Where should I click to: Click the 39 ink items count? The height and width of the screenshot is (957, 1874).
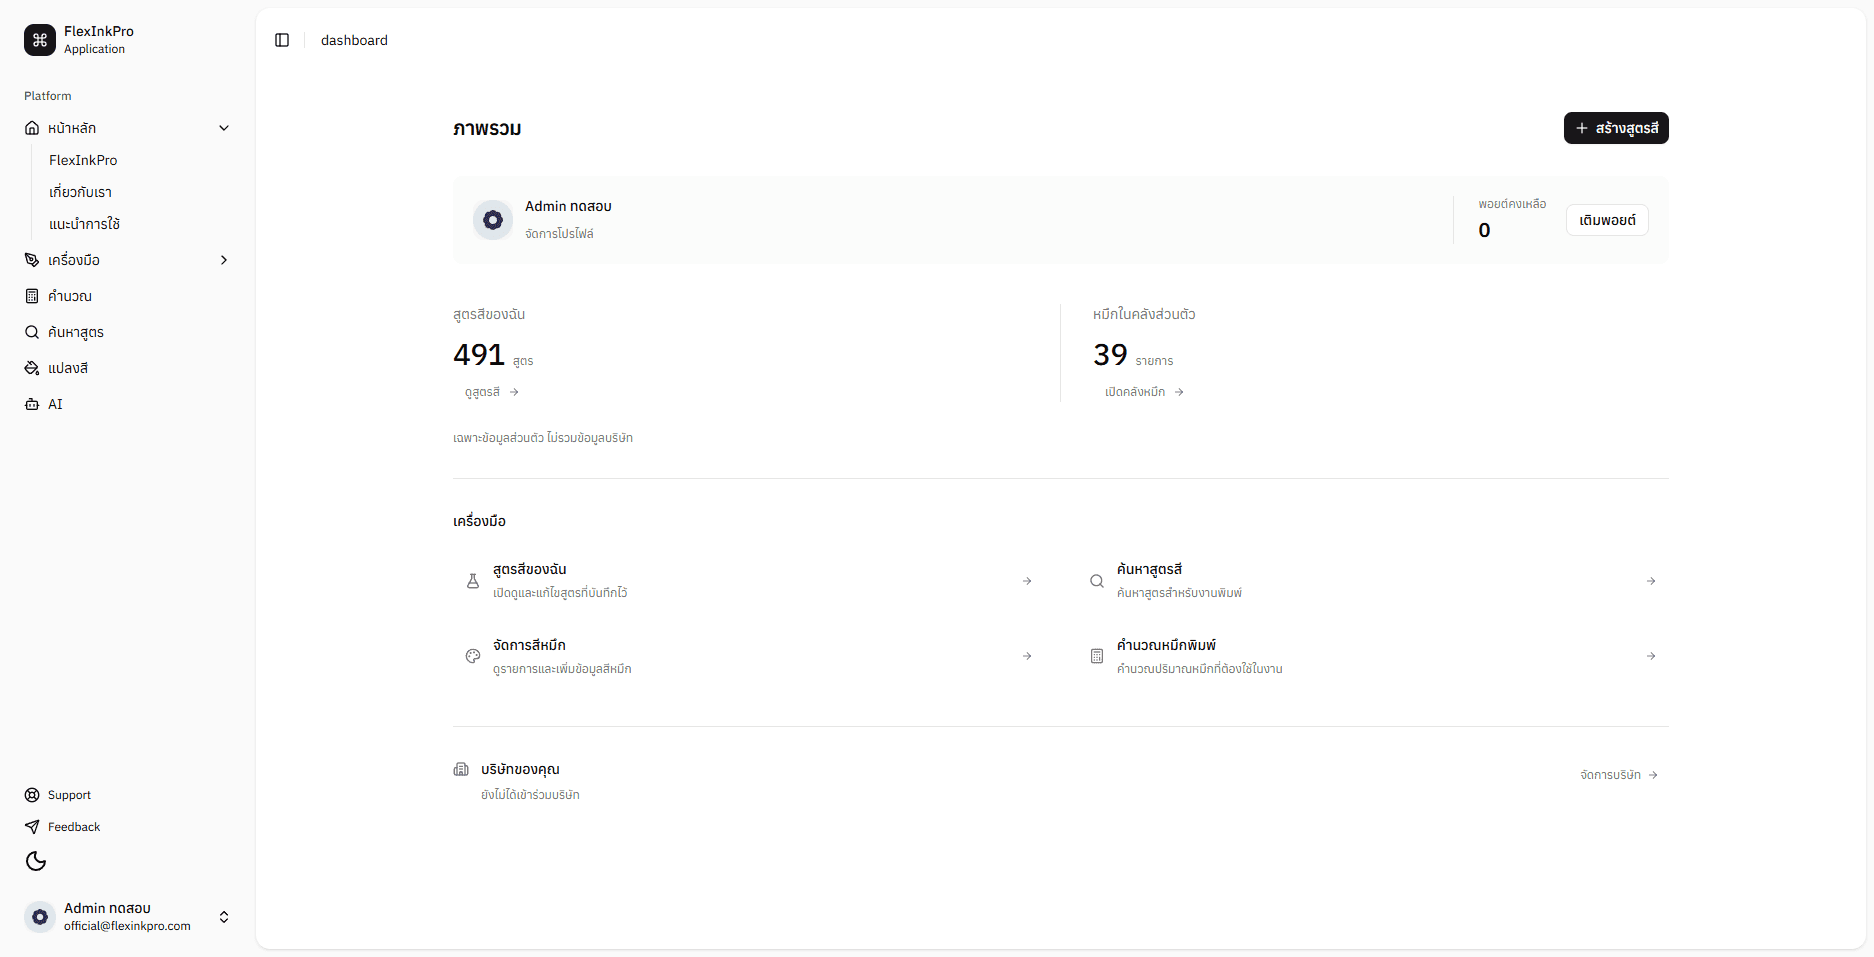1110,355
